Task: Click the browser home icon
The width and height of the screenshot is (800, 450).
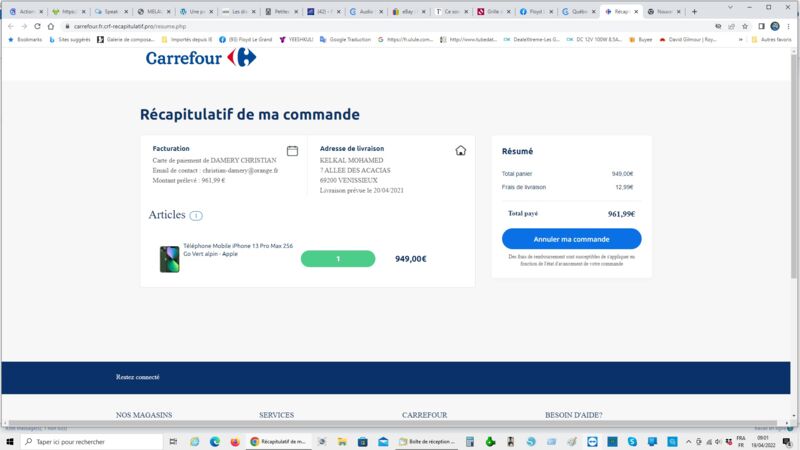Action: [51, 26]
